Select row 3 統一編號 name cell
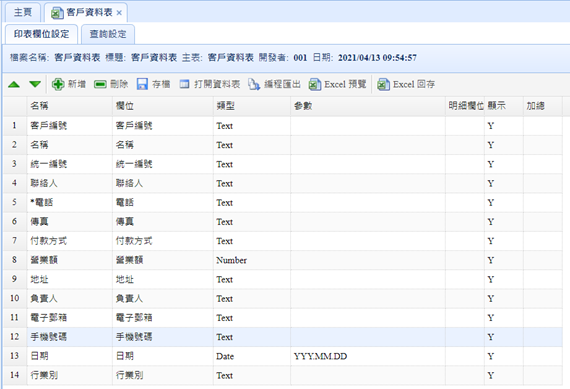The height and width of the screenshot is (389, 570). 70,164
